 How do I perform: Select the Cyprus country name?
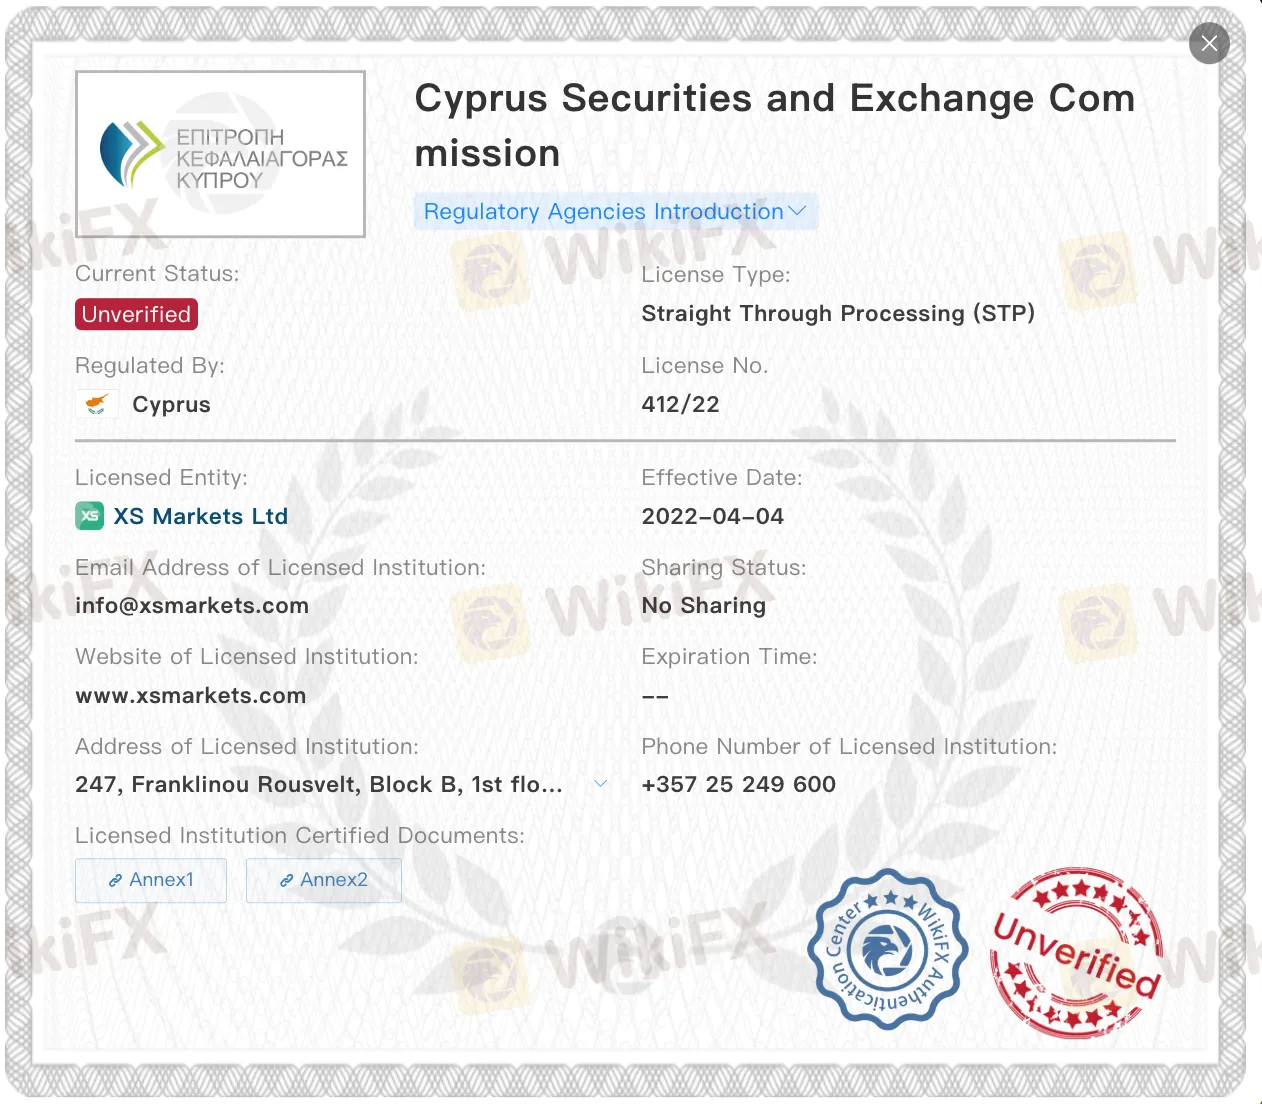click(x=172, y=405)
